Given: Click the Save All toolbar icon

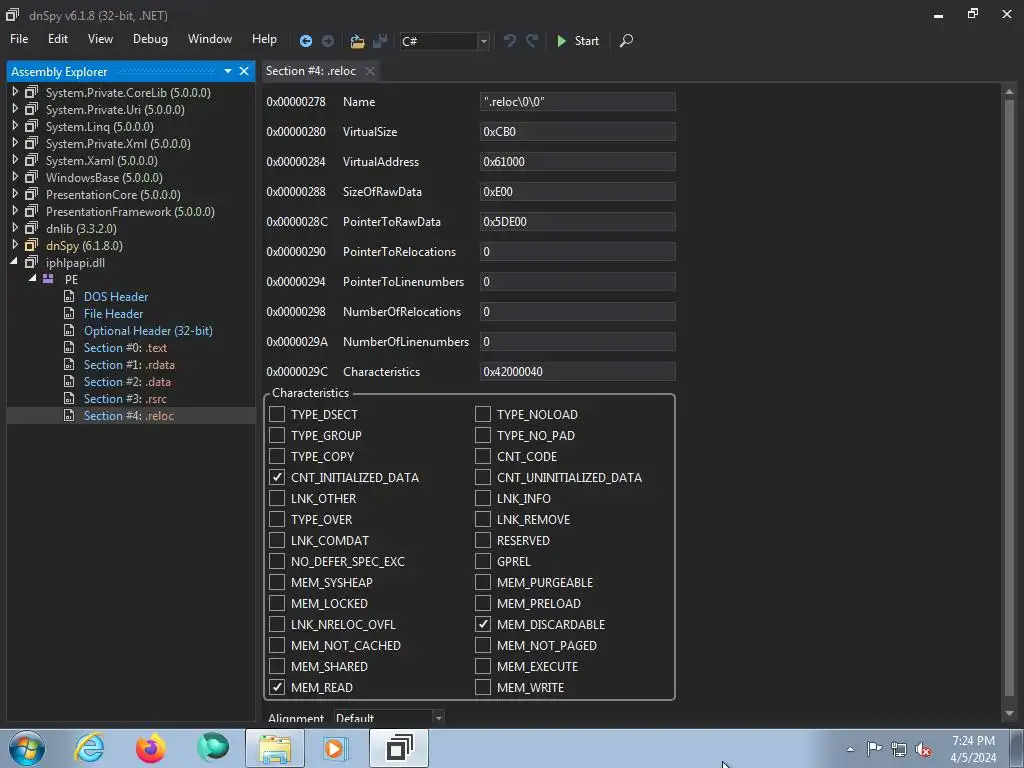Looking at the screenshot, I should coord(379,41).
